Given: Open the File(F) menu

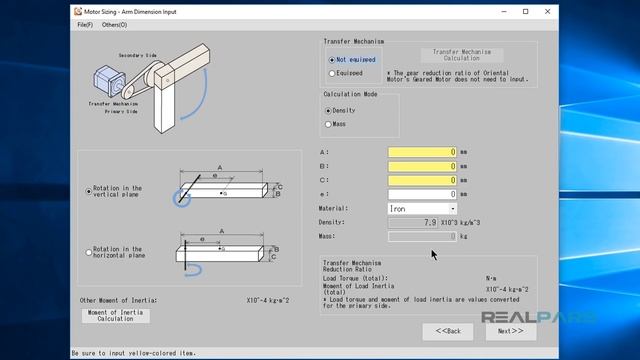Looking at the screenshot, I should click(85, 25).
